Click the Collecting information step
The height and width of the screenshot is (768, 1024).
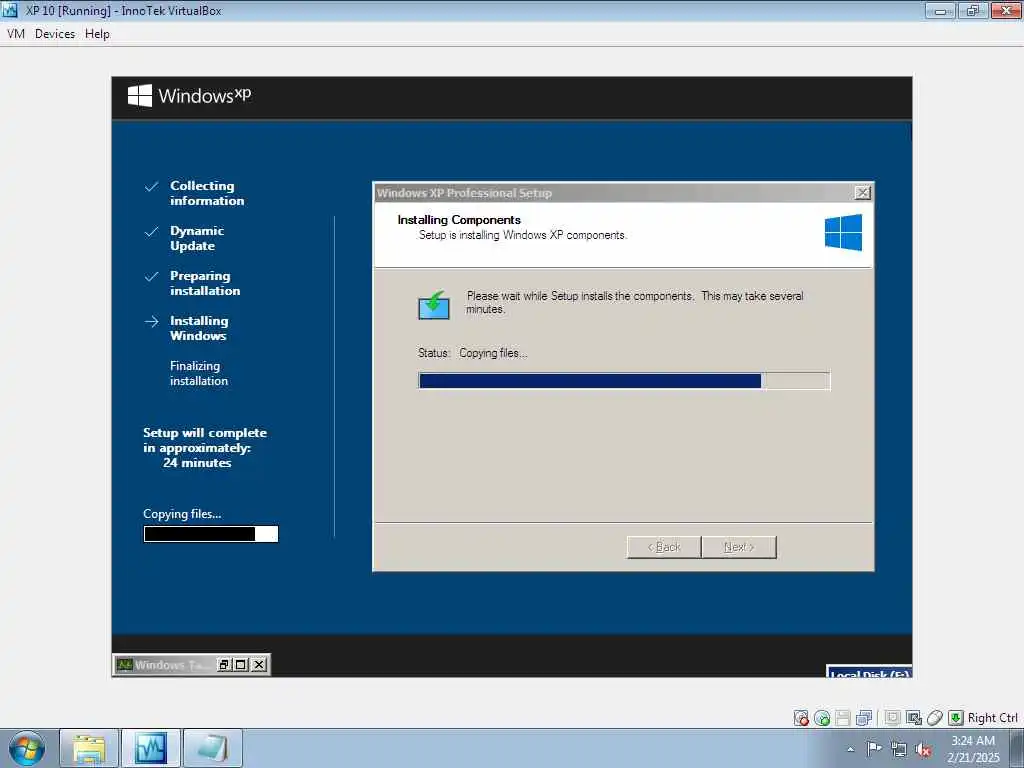point(207,193)
